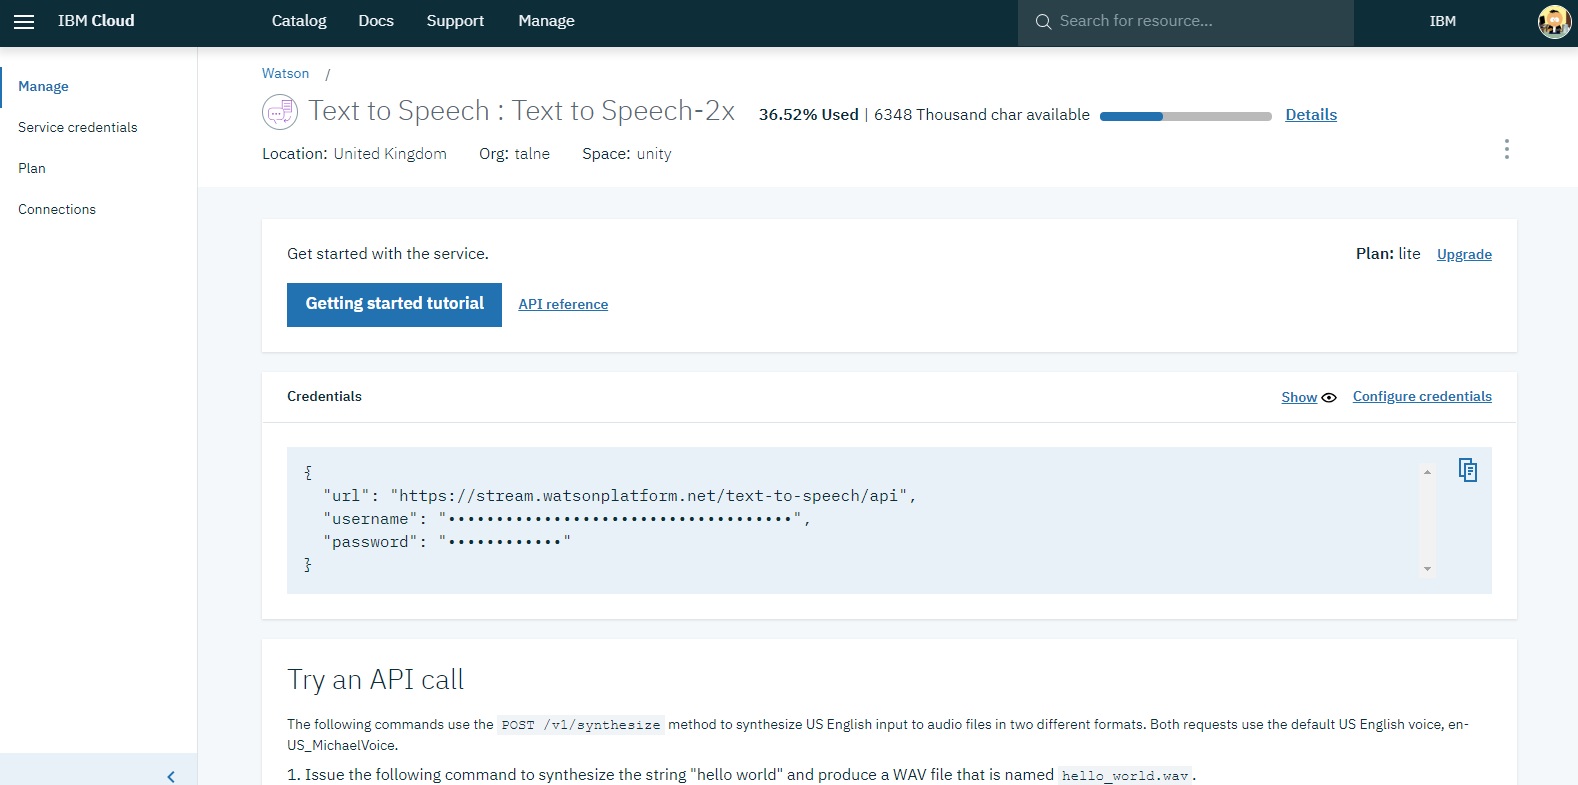Click the search magnifier icon
This screenshot has height=785, width=1578.
(1043, 21)
